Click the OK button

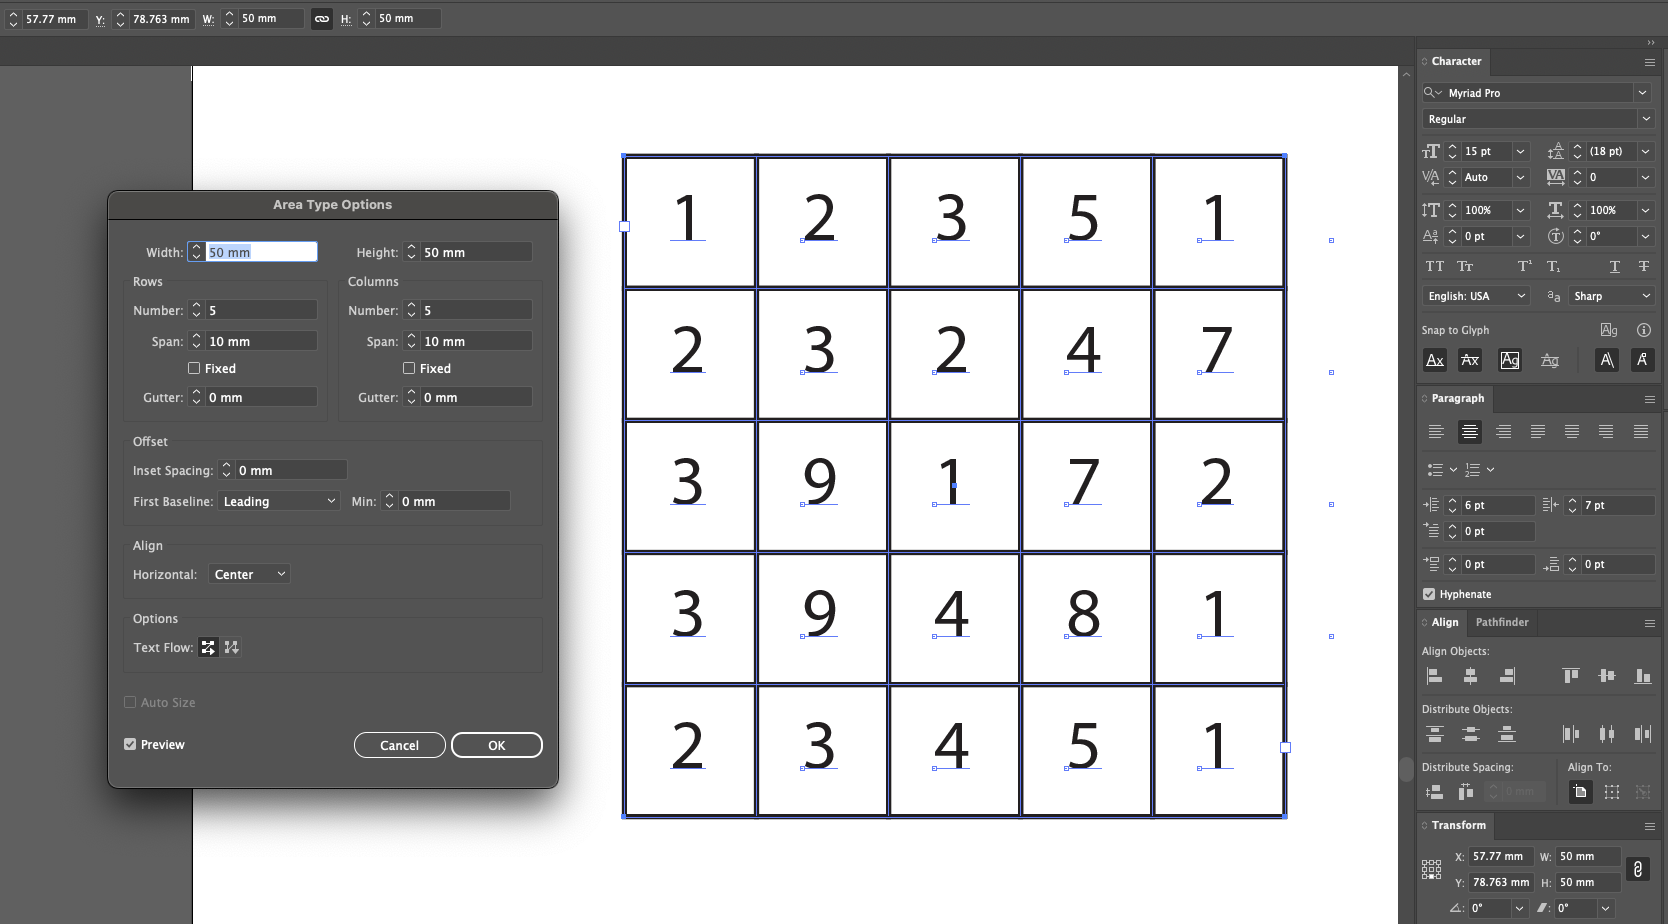click(x=496, y=745)
